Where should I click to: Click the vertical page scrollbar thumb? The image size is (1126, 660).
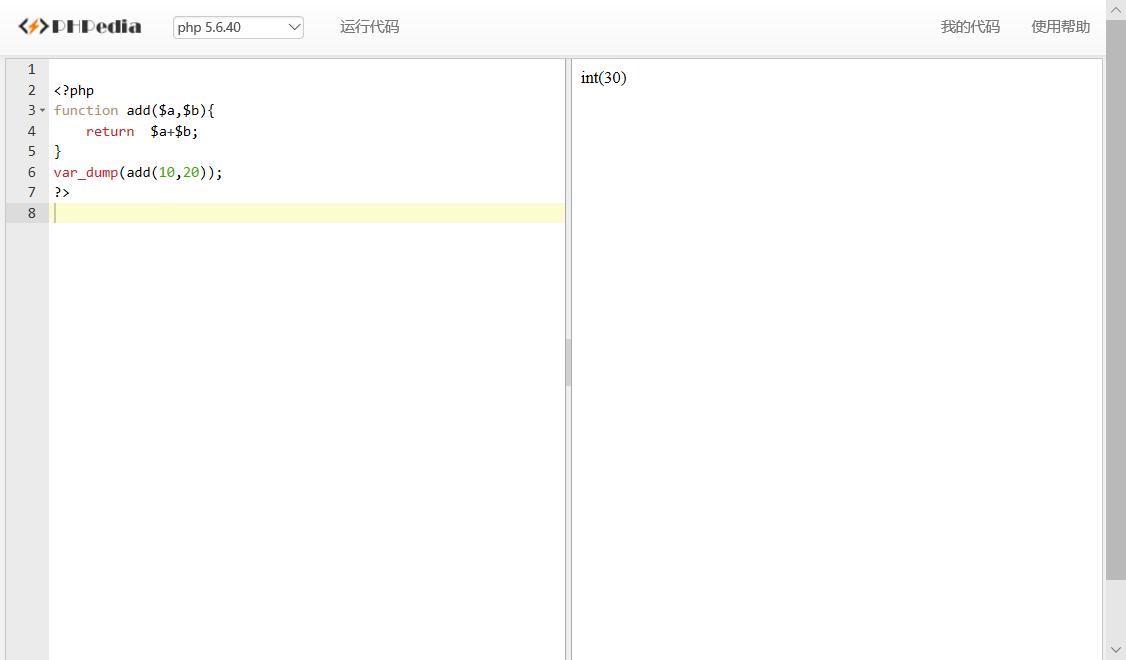(x=1115, y=300)
